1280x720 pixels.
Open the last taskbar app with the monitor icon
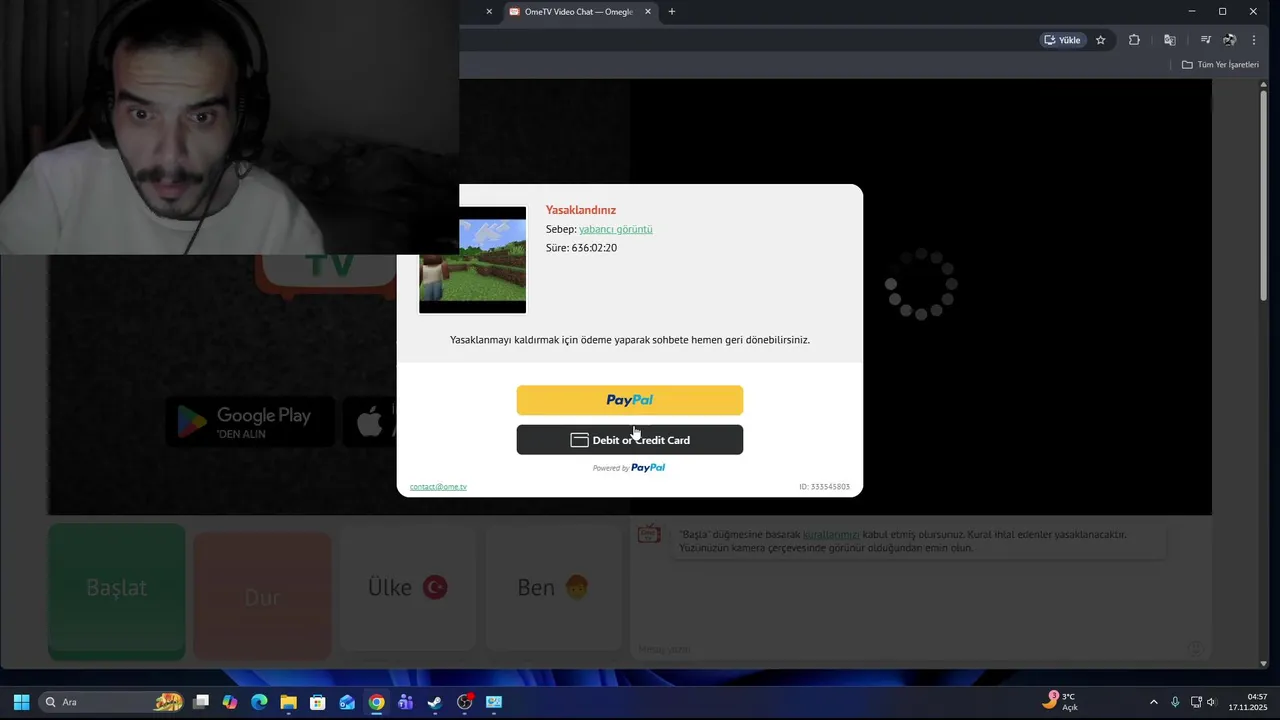494,702
